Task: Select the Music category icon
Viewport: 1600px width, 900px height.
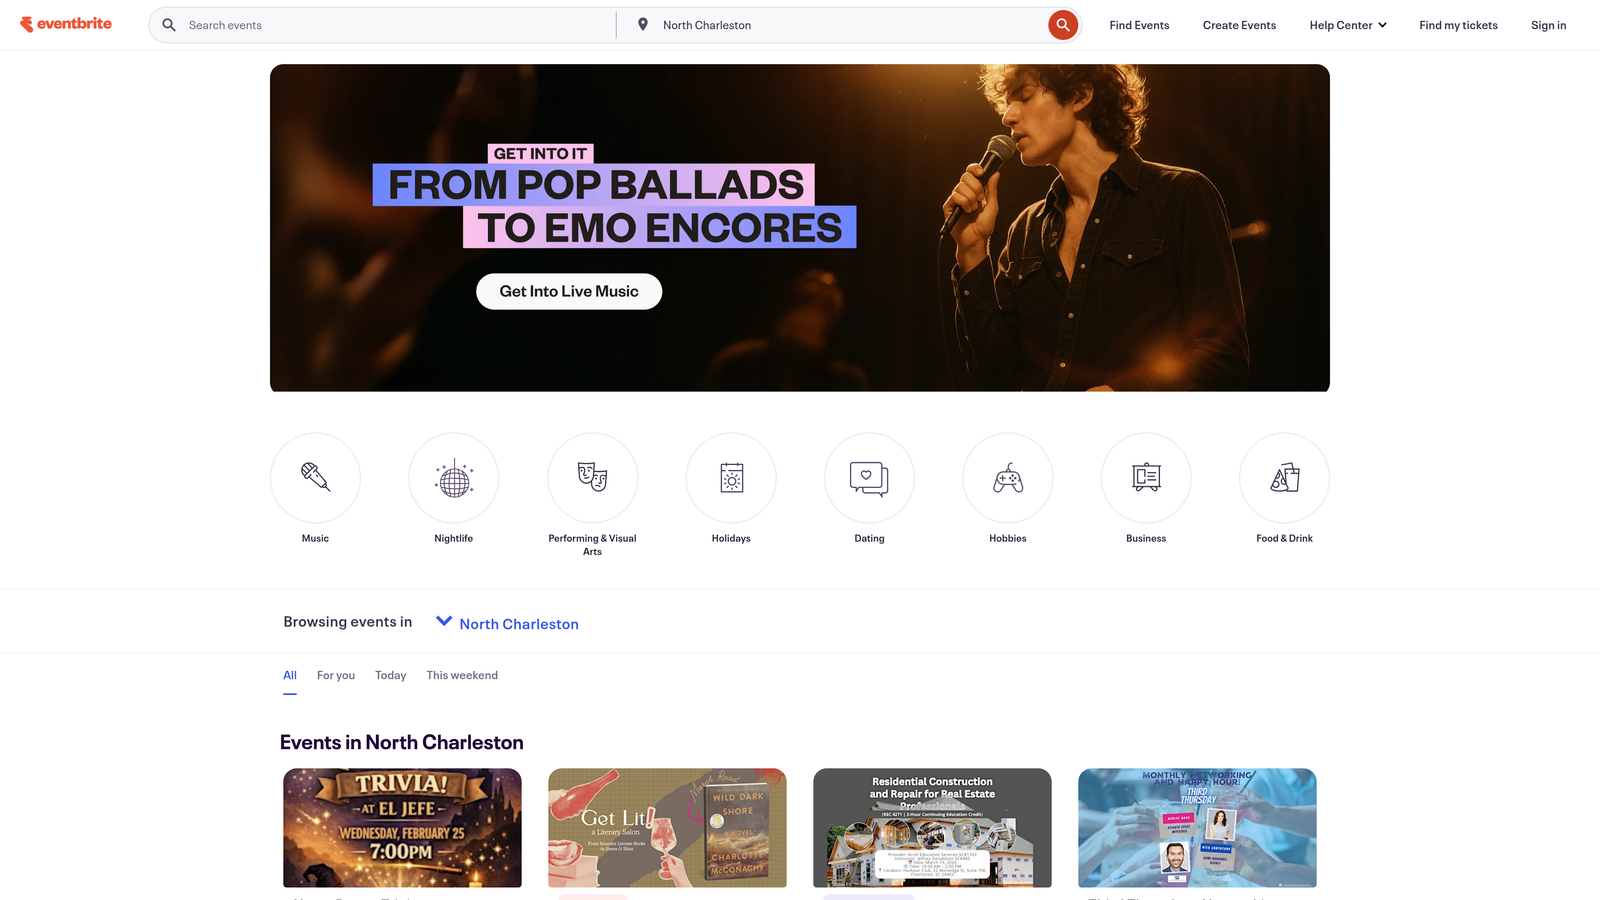Action: pyautogui.click(x=315, y=478)
